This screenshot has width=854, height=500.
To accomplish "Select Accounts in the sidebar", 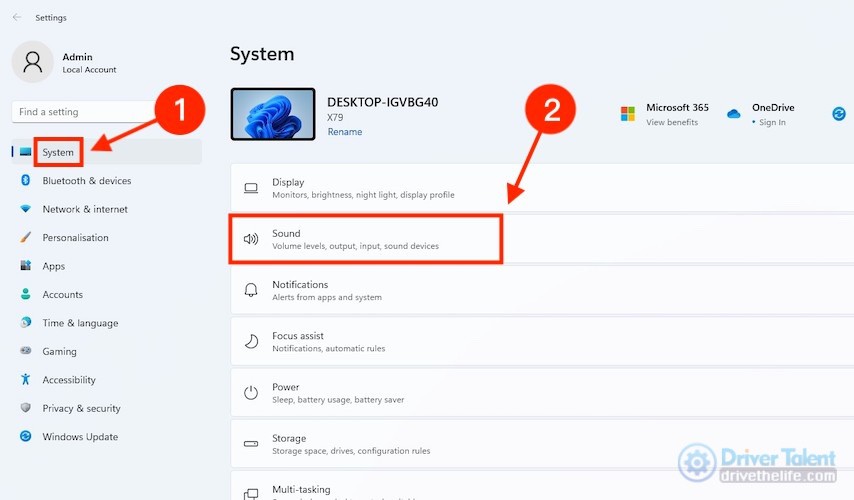I will coord(106,294).
